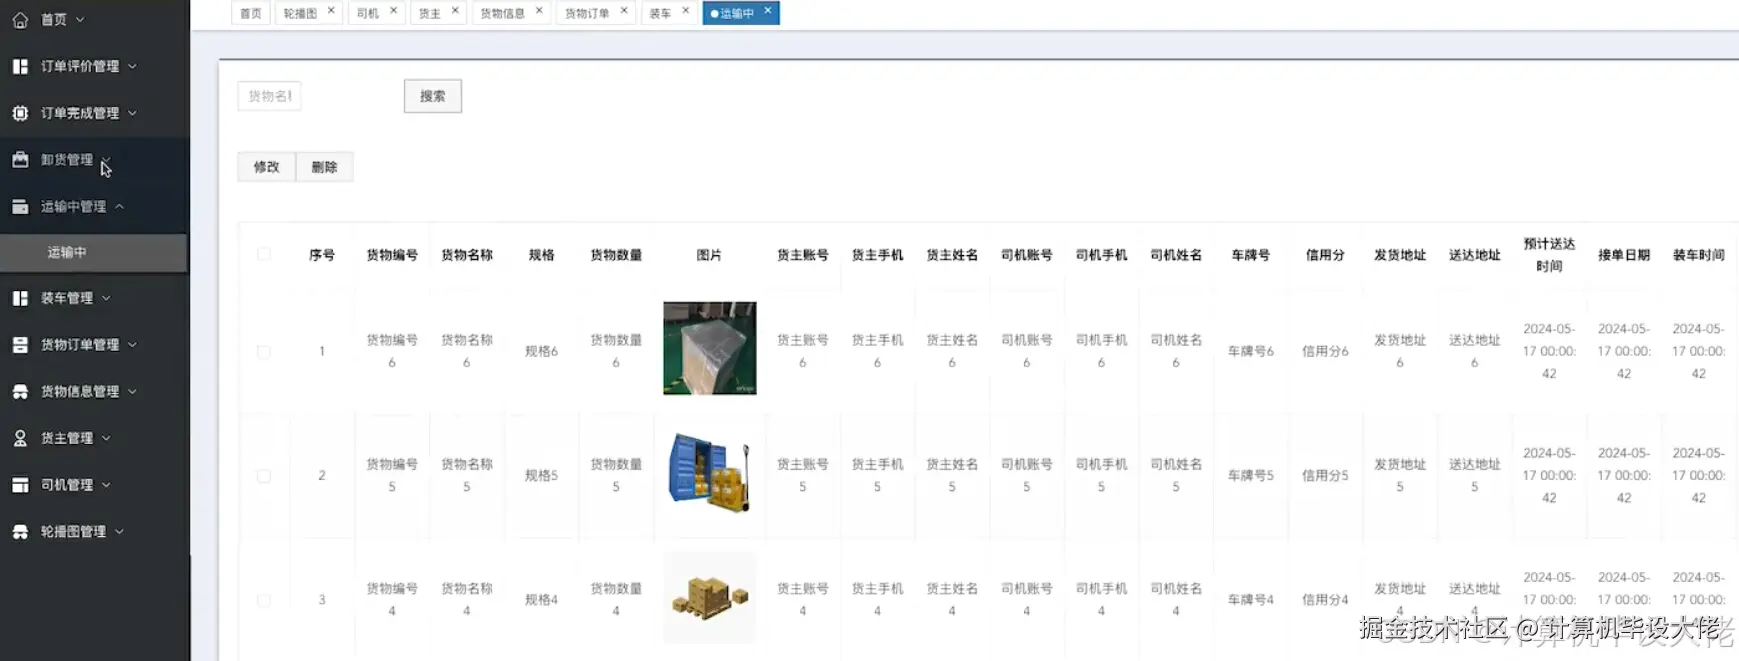Image resolution: width=1739 pixels, height=661 pixels.
Task: Click the home icon in sidebar
Action: 20,19
